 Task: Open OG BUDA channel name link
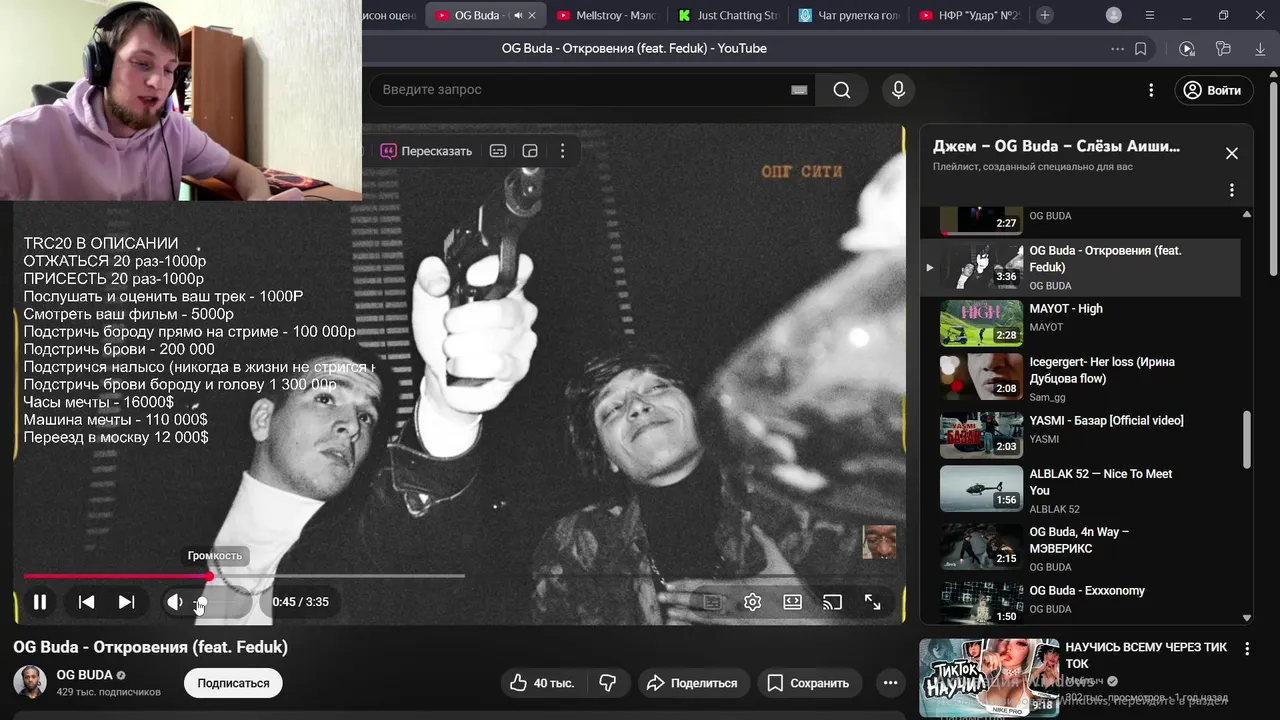84,675
